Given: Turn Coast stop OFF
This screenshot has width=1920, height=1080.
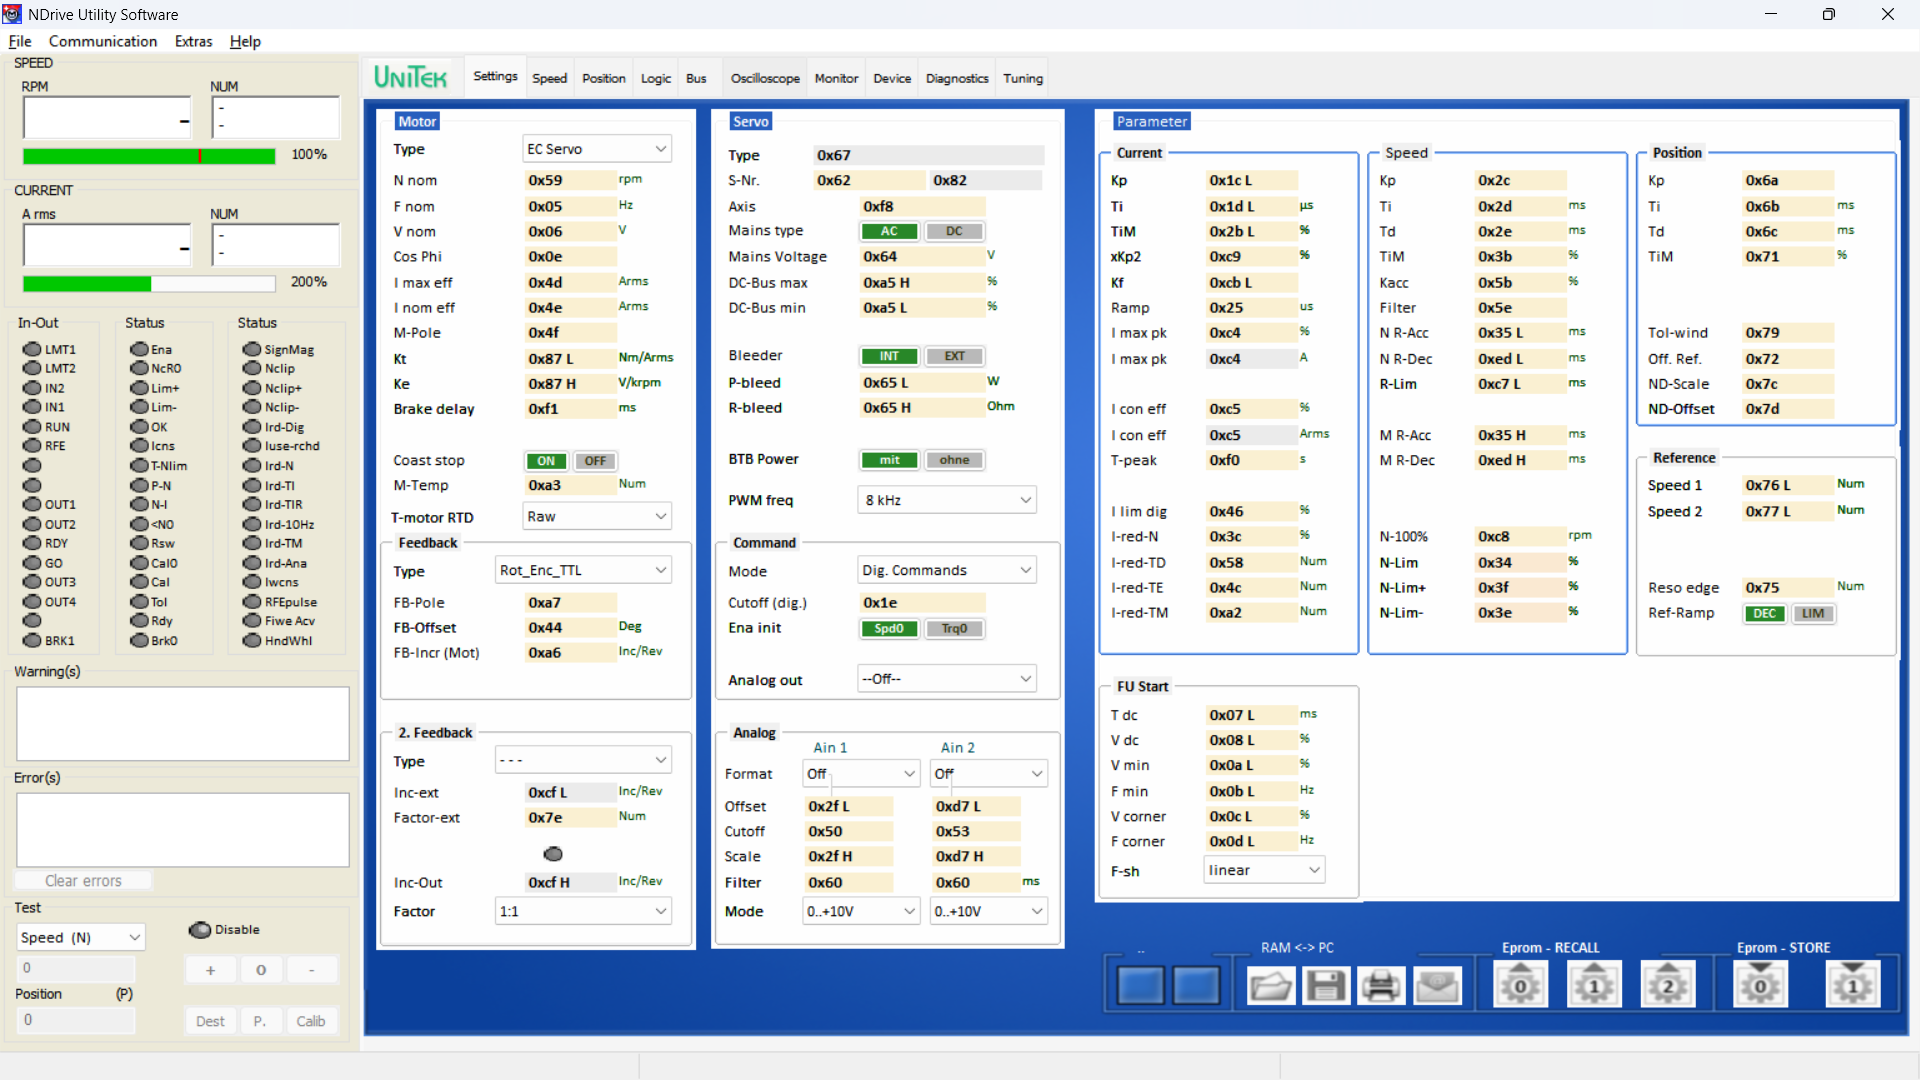Looking at the screenshot, I should click(x=595, y=461).
